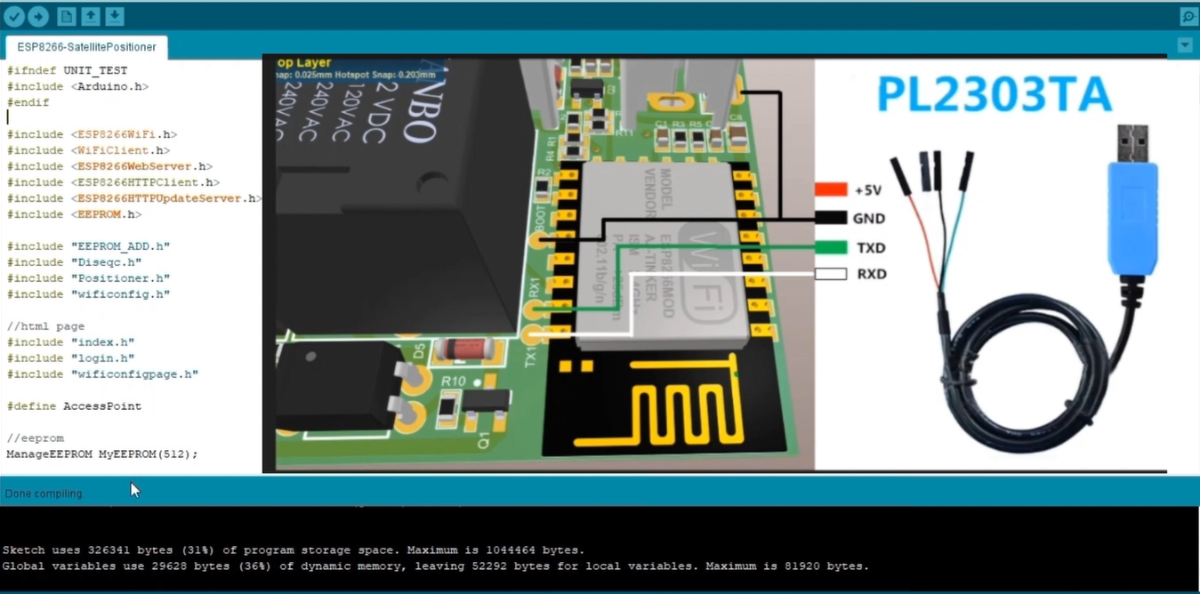Click the '#include <ESP8266WiFi.h>' line
The height and width of the screenshot is (594, 1200).
point(91,134)
